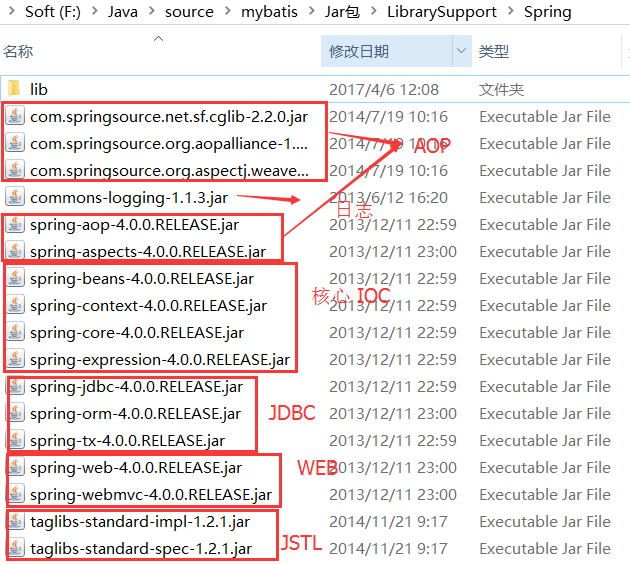The image size is (630, 564).
Task: Expand breadcrumb chevron after Jar包
Action: [374, 11]
